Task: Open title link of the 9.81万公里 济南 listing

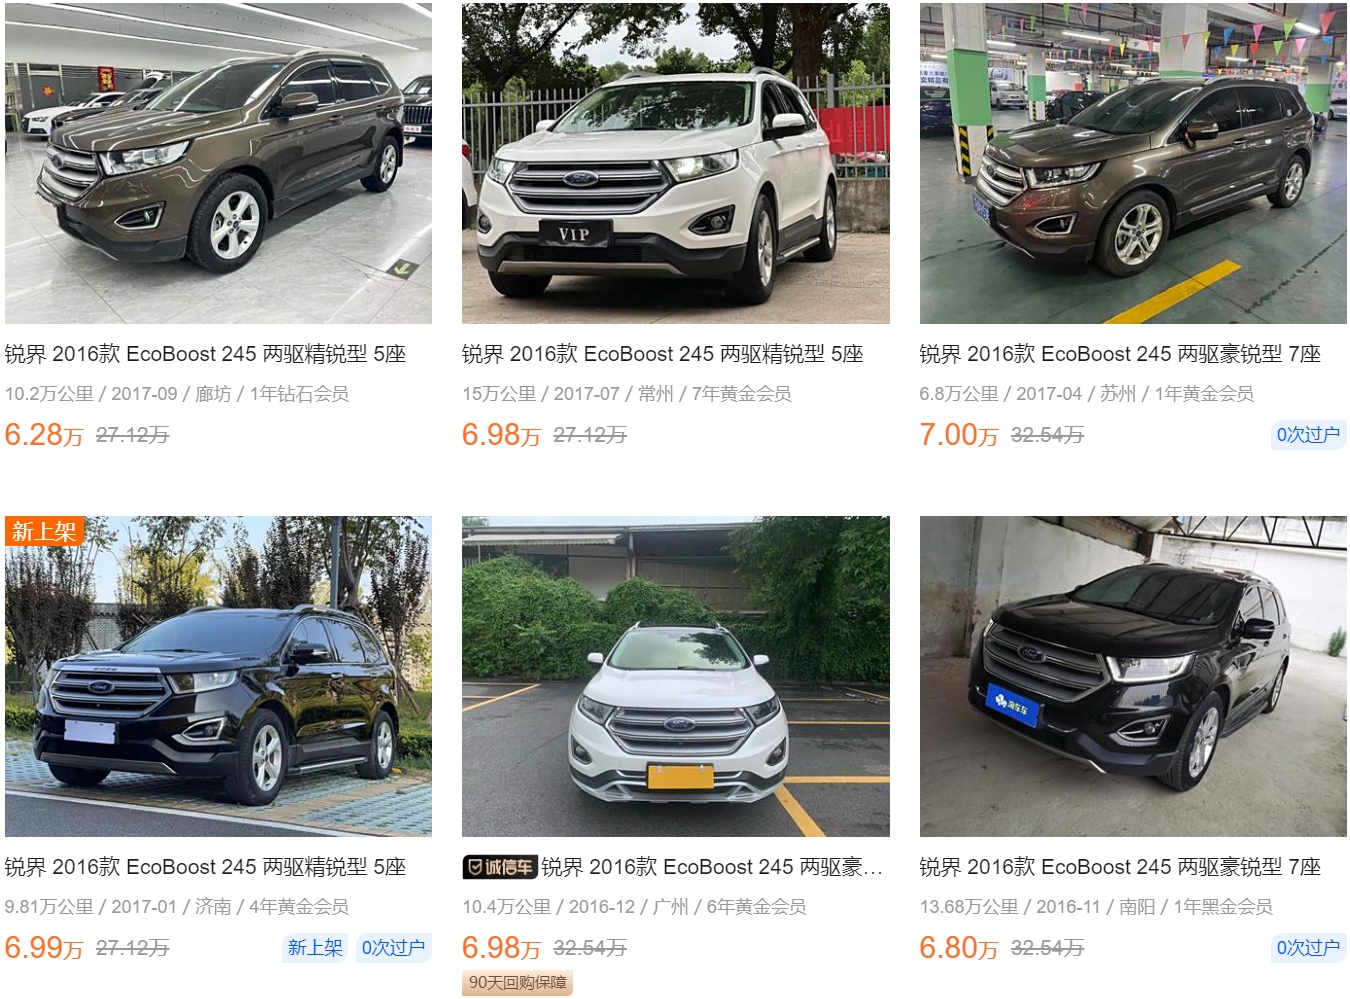Action: click(x=205, y=867)
